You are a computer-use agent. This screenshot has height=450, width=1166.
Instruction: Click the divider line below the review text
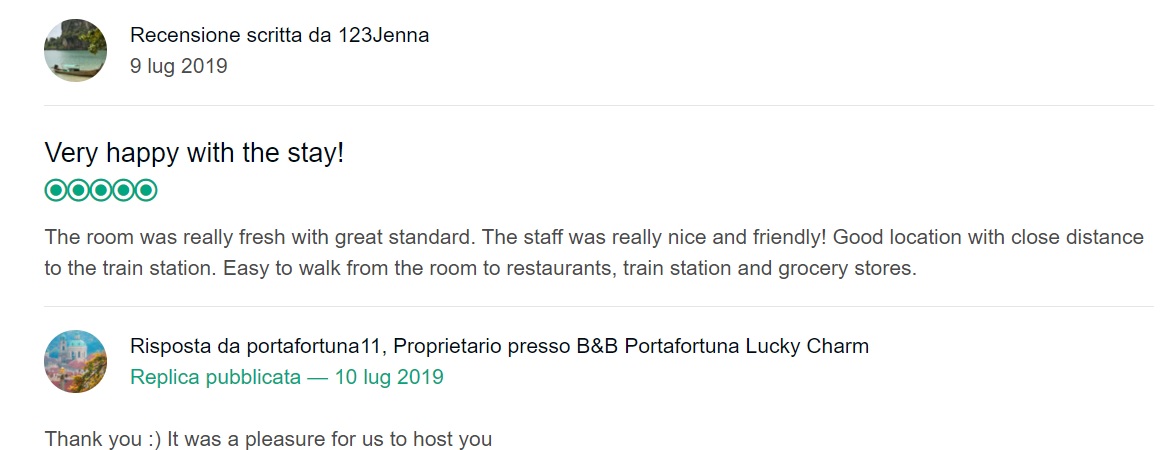pyautogui.click(x=599, y=306)
